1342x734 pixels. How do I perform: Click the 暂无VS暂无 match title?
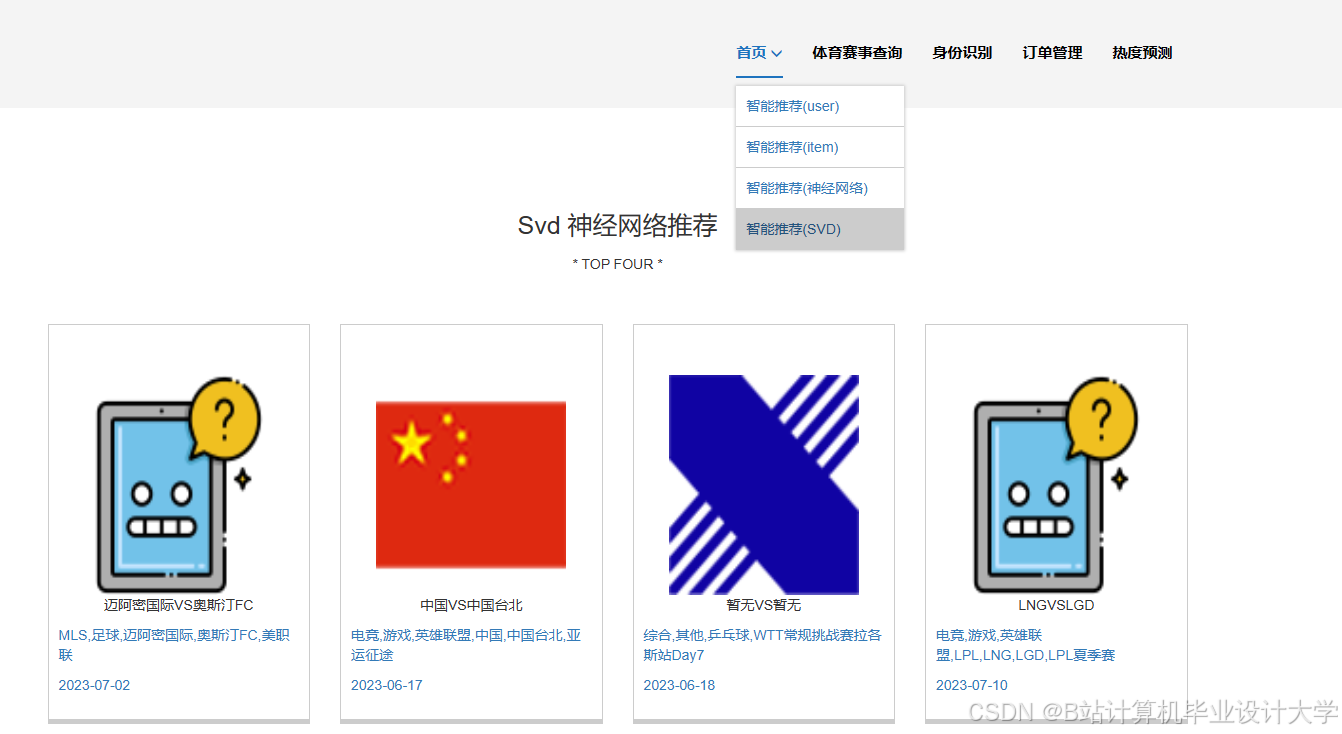click(x=764, y=605)
